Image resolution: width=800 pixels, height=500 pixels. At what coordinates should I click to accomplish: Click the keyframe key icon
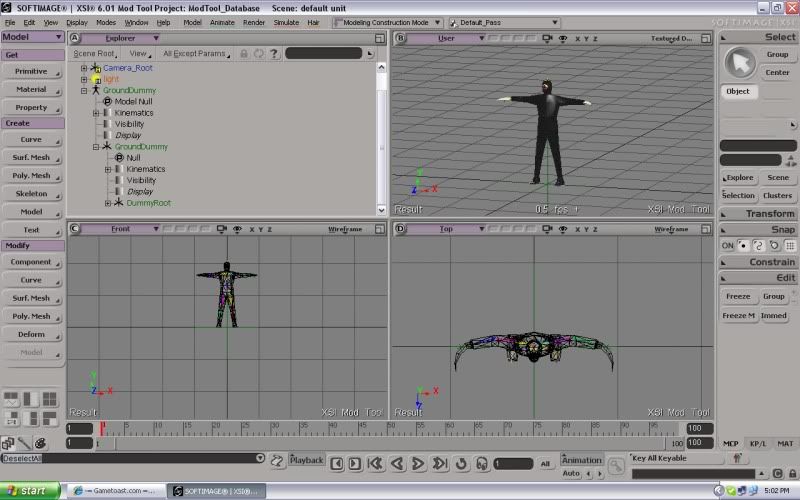(616, 465)
